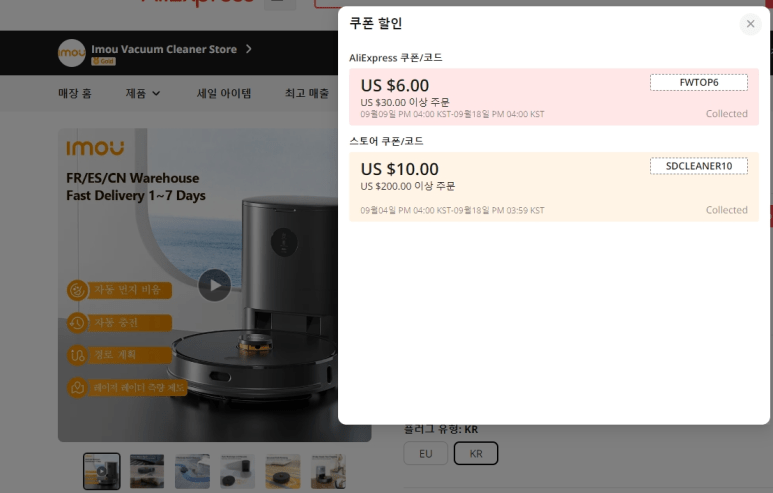Screen dimensions: 773x493
Task: Click the 09월04일 validity date text
Action: coord(453,211)
